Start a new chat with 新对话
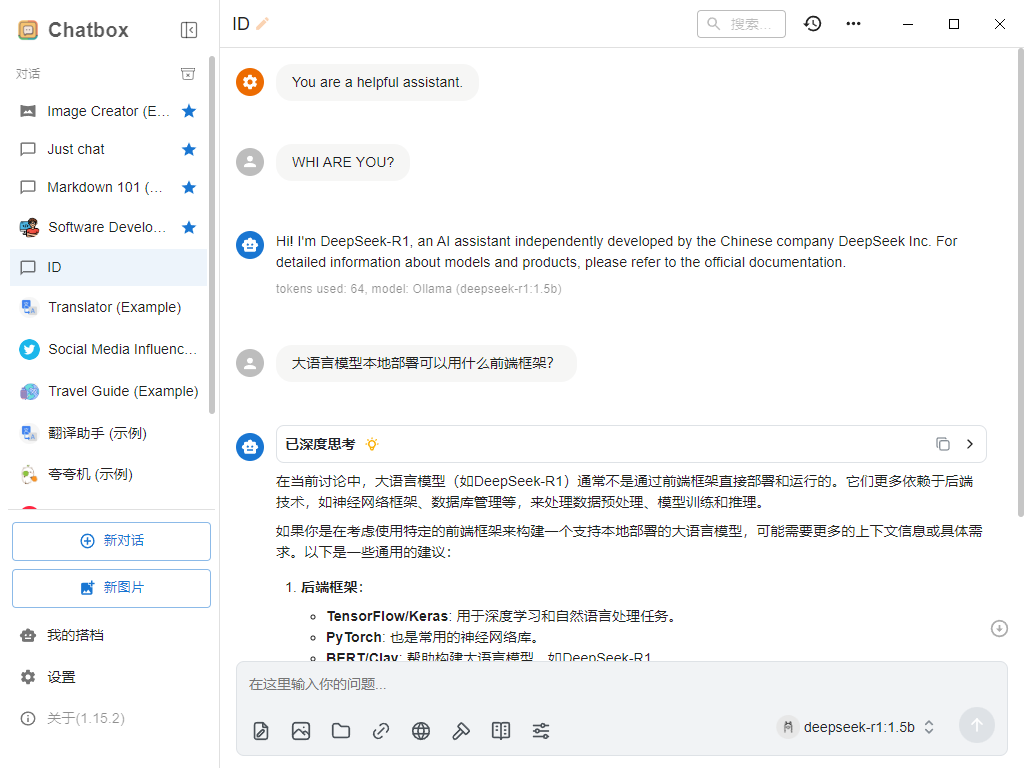The width and height of the screenshot is (1024, 768). click(x=111, y=541)
